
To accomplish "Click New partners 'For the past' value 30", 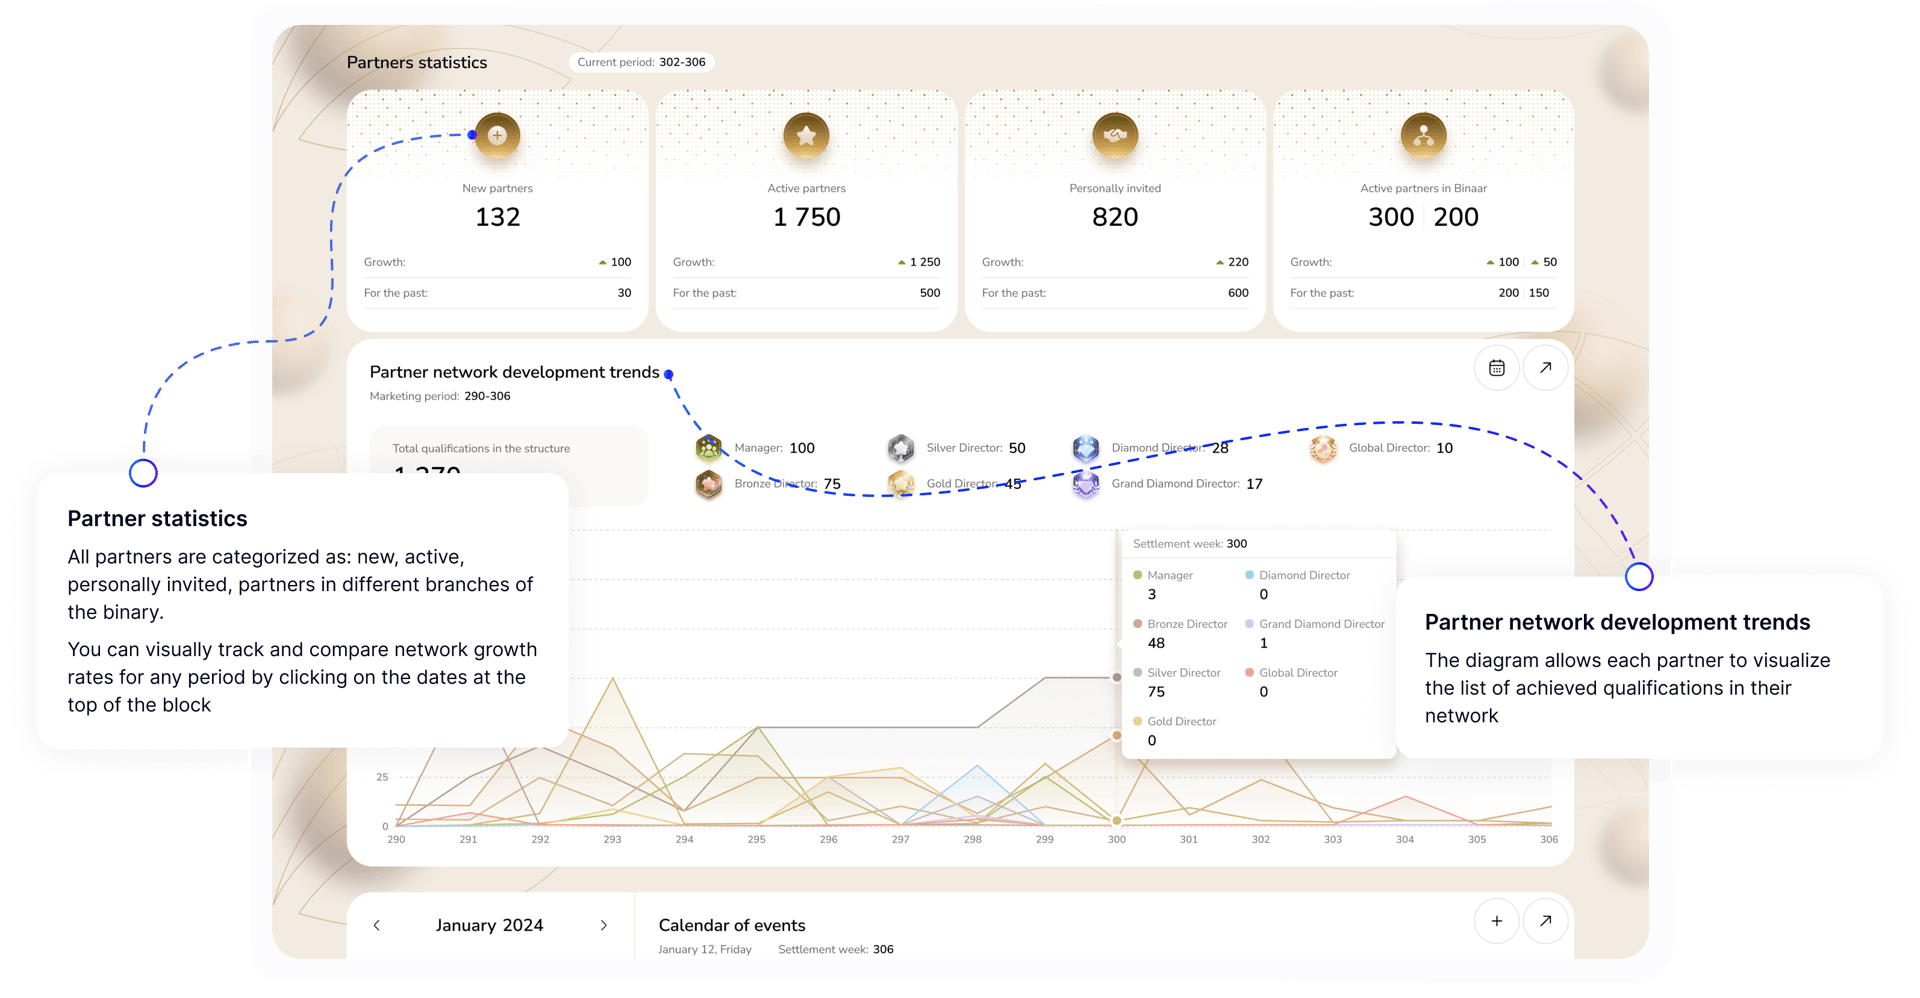I will pos(624,293).
